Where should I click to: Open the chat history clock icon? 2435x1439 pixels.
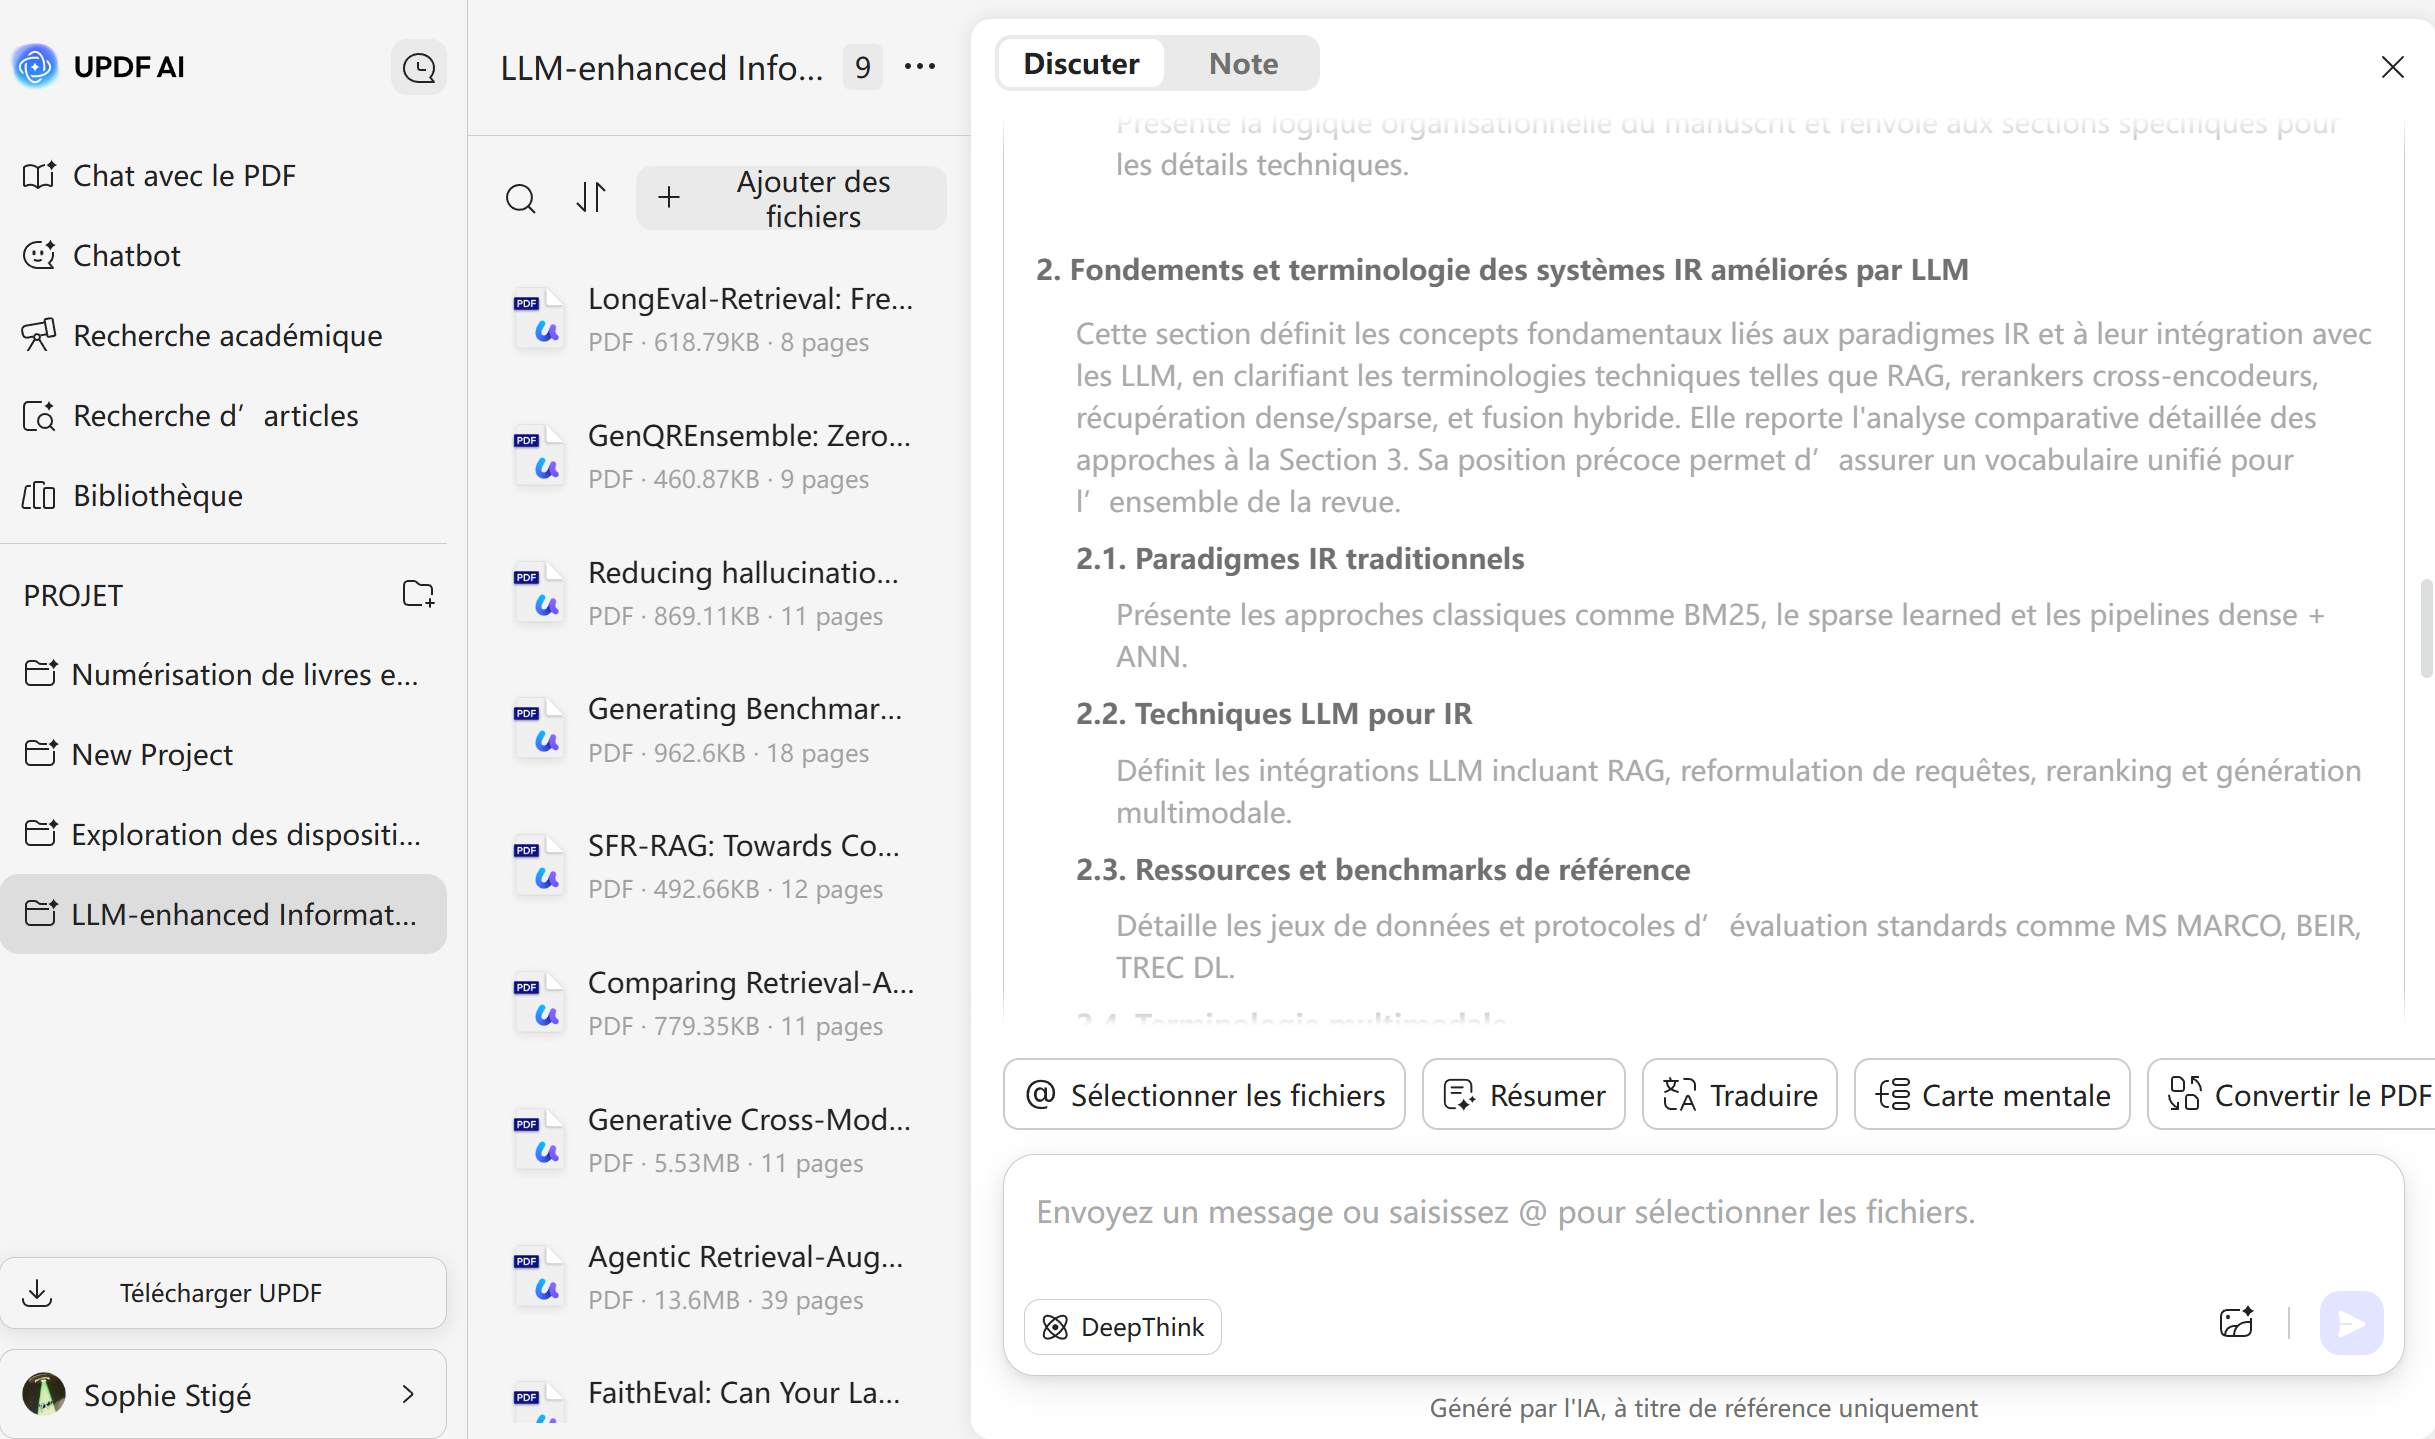click(x=418, y=68)
